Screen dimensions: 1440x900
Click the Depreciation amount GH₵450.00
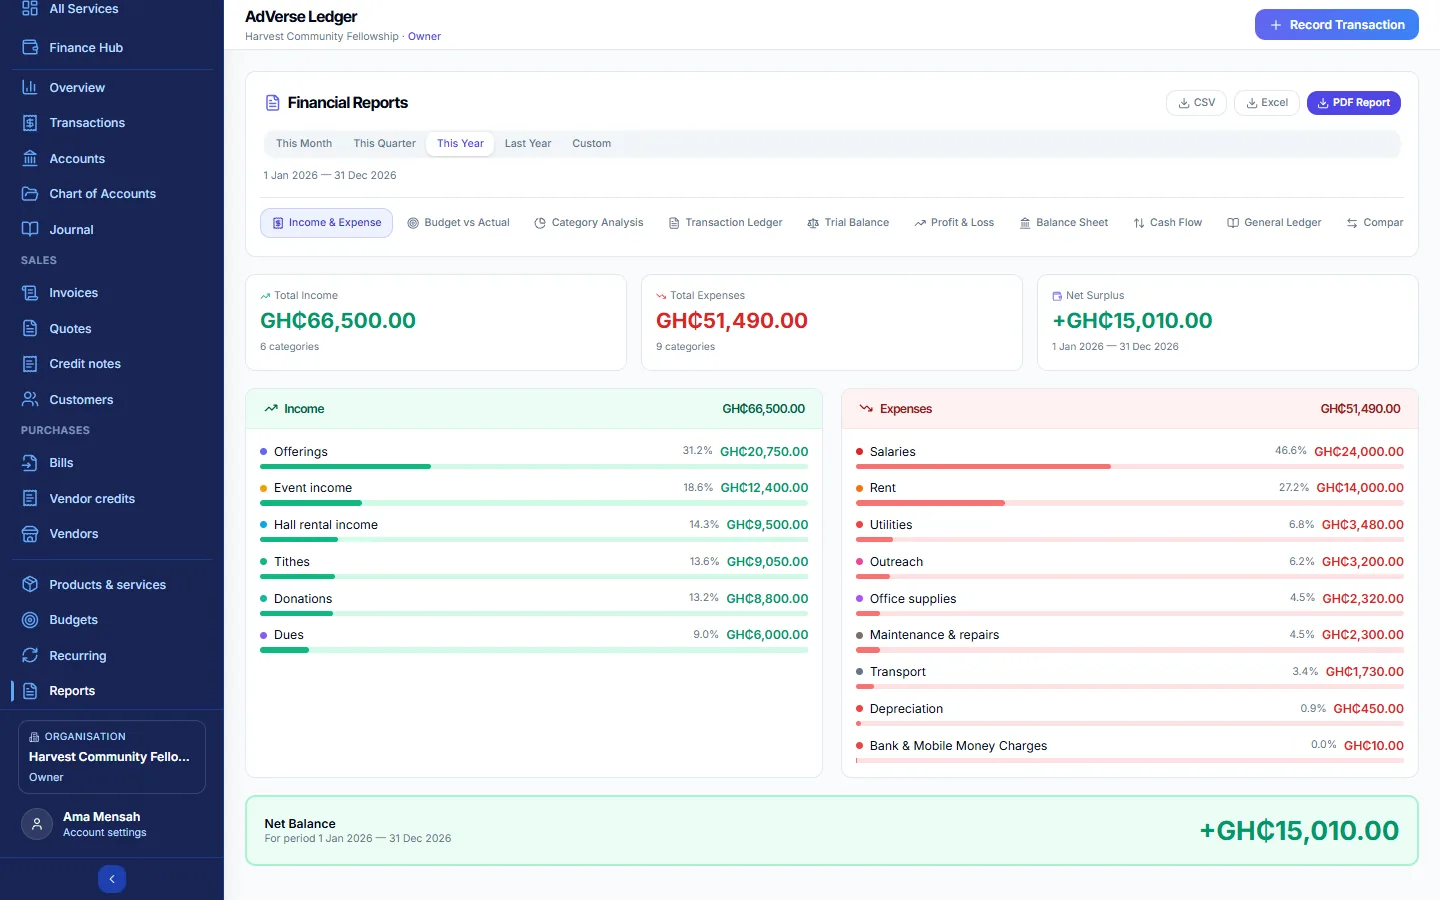(x=1368, y=709)
